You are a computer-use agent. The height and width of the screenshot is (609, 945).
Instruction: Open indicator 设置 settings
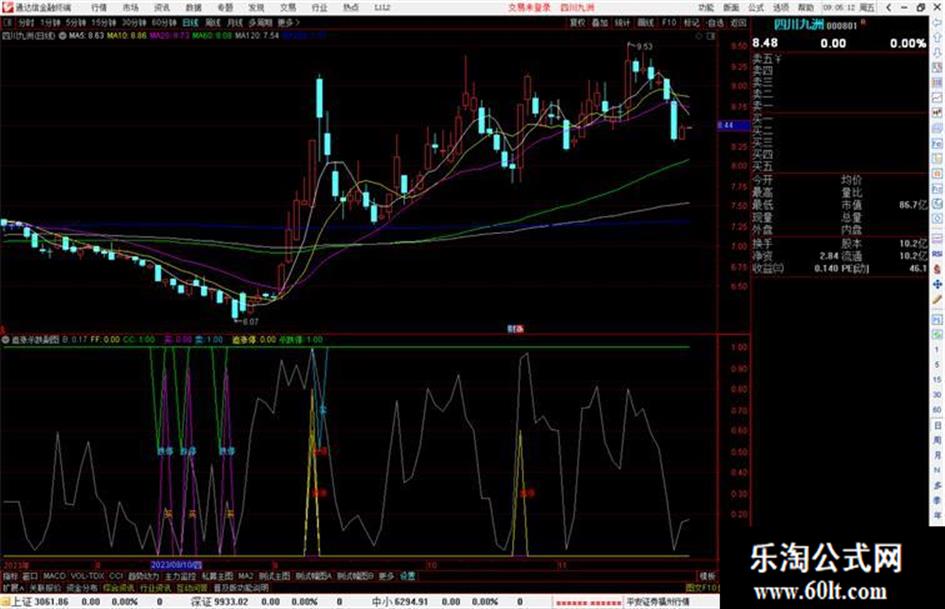click(408, 576)
